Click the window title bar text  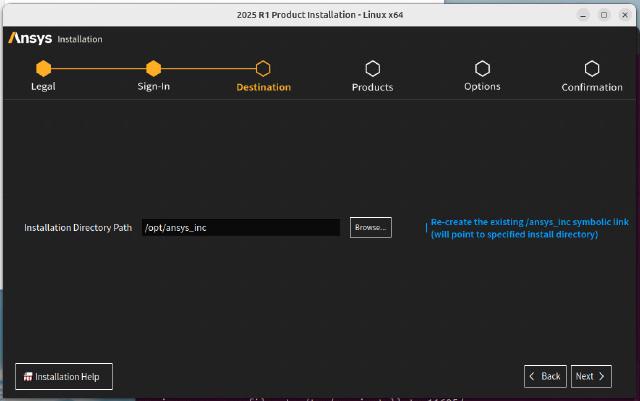(x=320, y=15)
